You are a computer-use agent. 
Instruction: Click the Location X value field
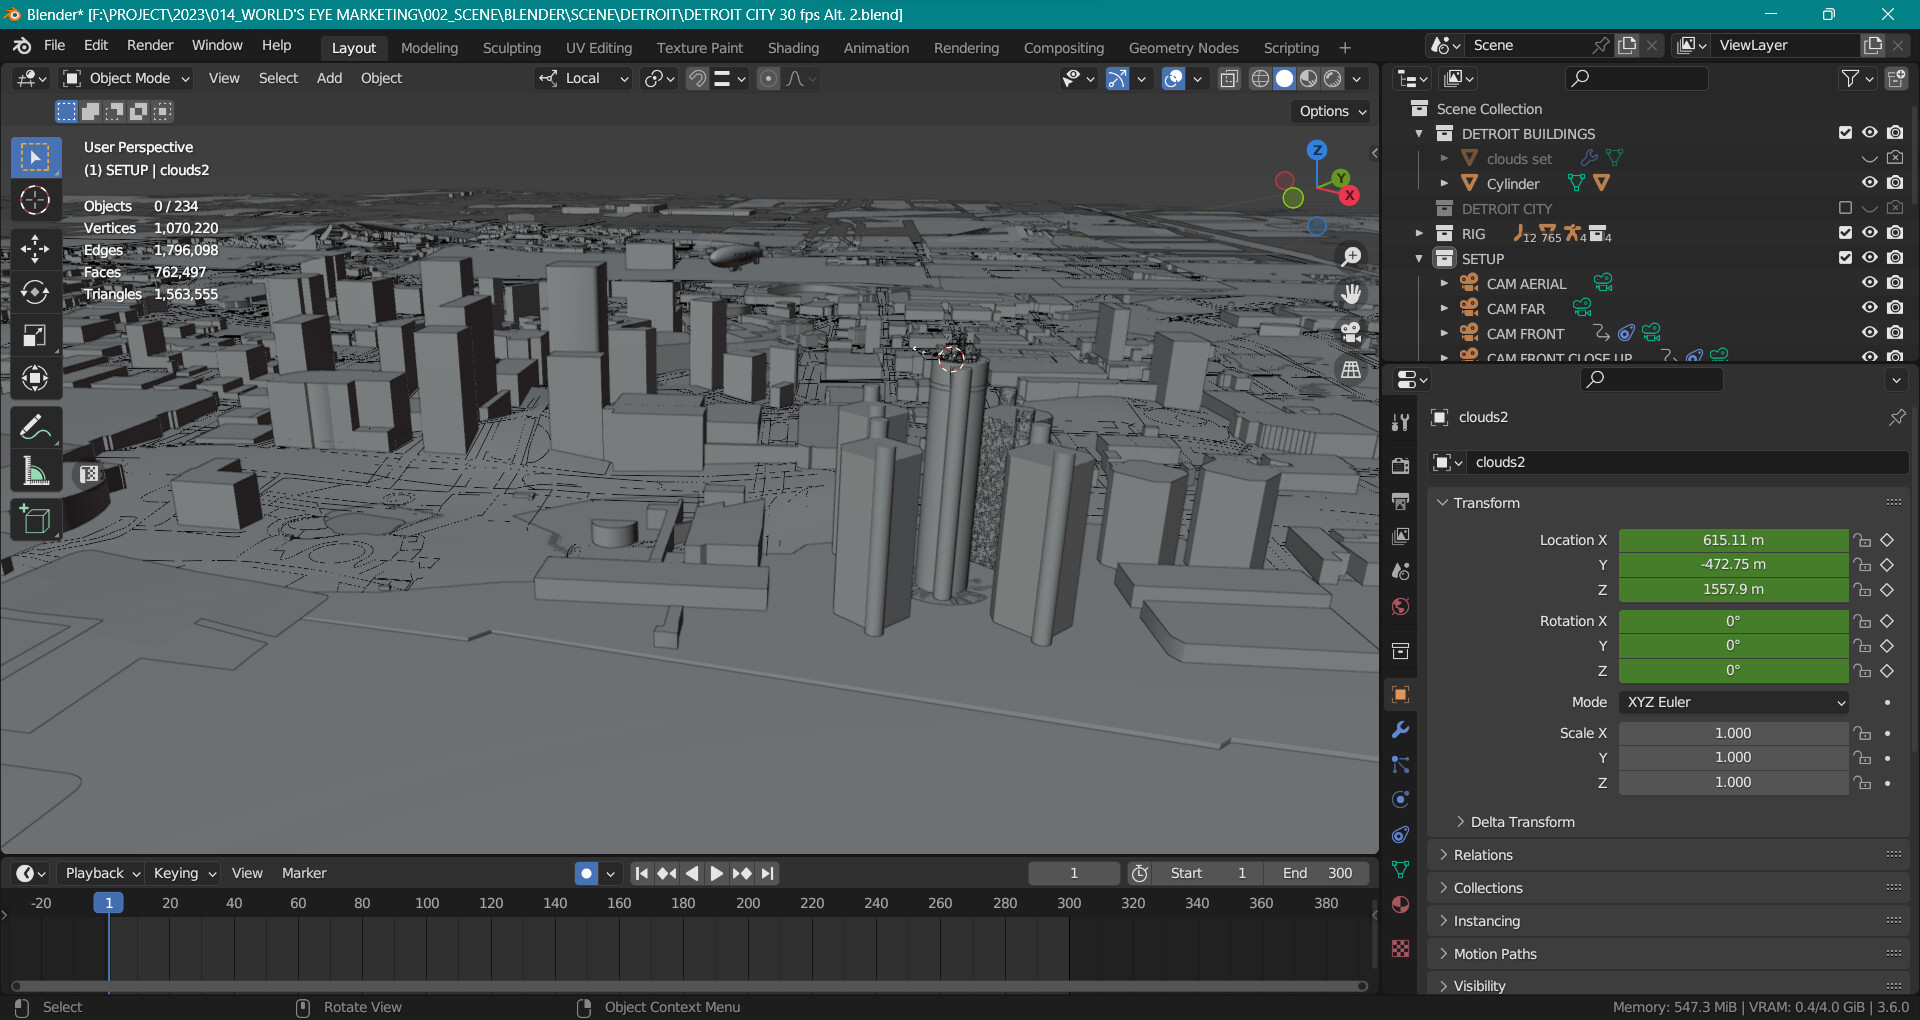[1733, 540]
